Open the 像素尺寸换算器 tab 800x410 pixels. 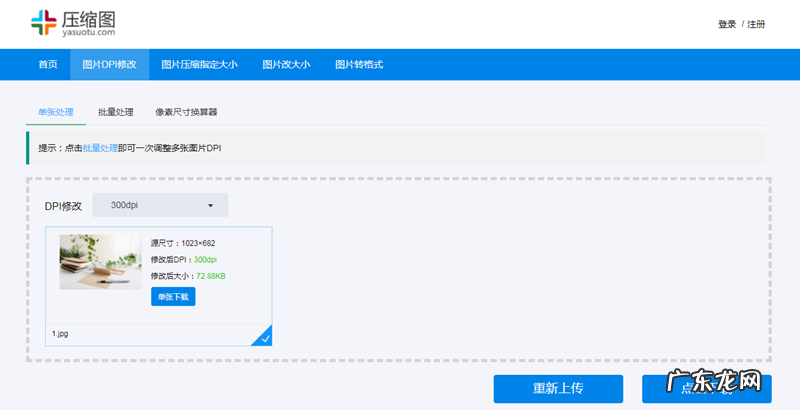coord(186,112)
